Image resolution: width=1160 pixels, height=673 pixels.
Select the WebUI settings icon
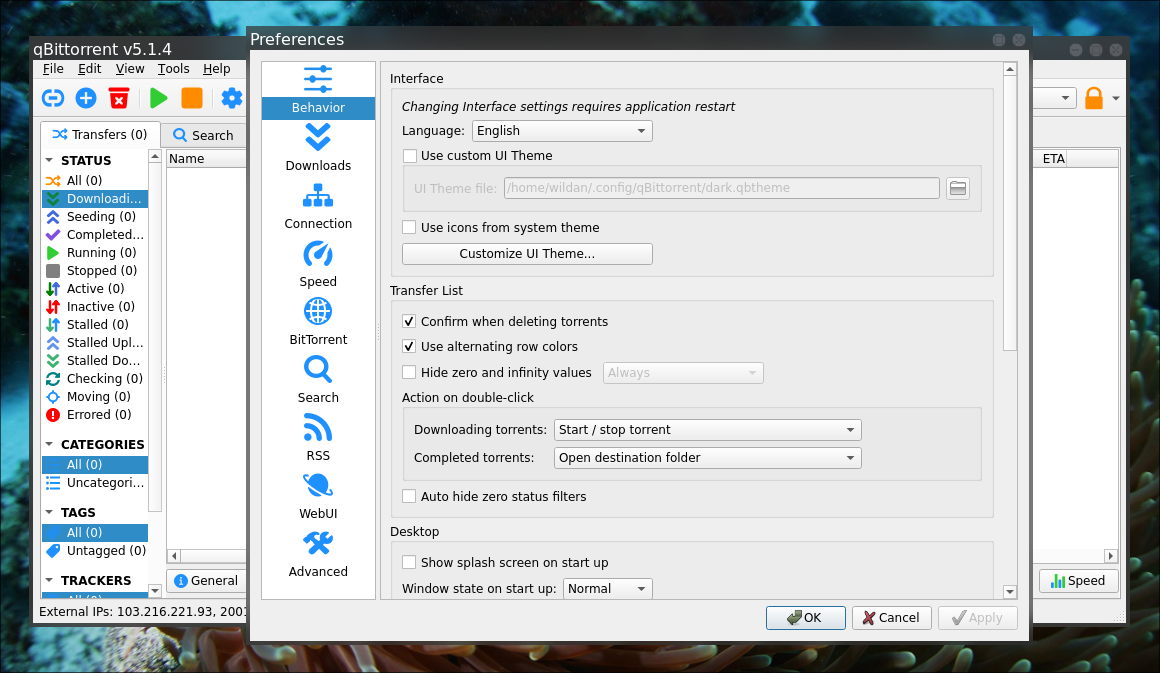(318, 495)
